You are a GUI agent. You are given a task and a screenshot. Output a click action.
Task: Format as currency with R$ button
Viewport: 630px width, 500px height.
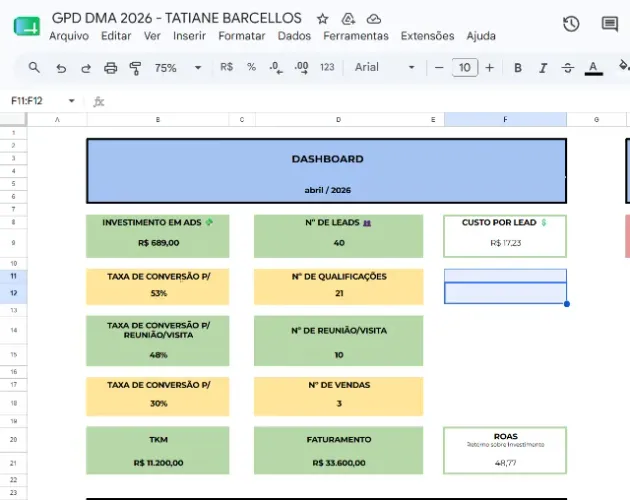coord(226,67)
